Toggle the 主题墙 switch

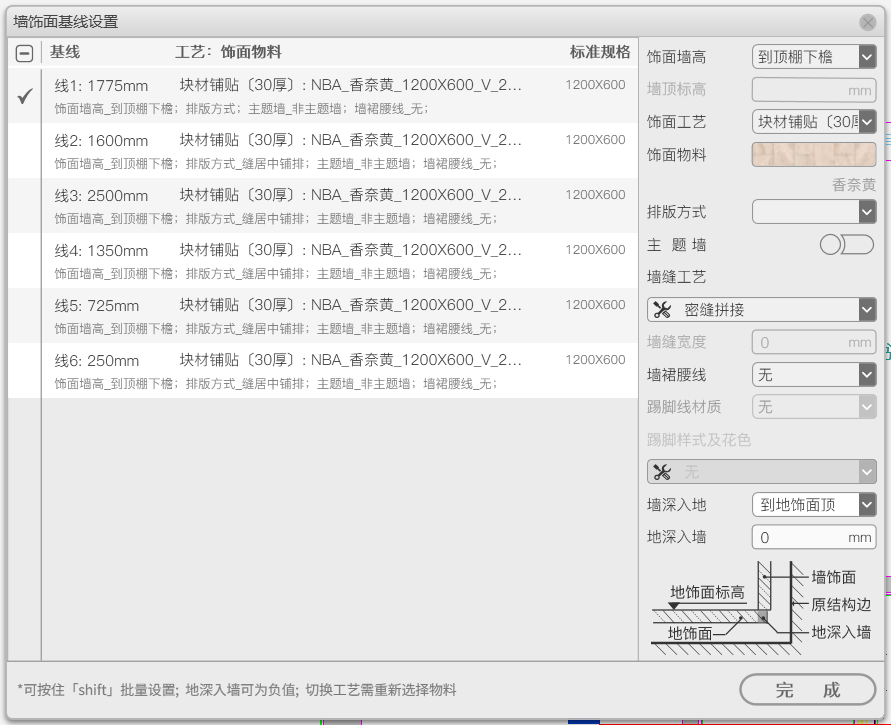847,245
